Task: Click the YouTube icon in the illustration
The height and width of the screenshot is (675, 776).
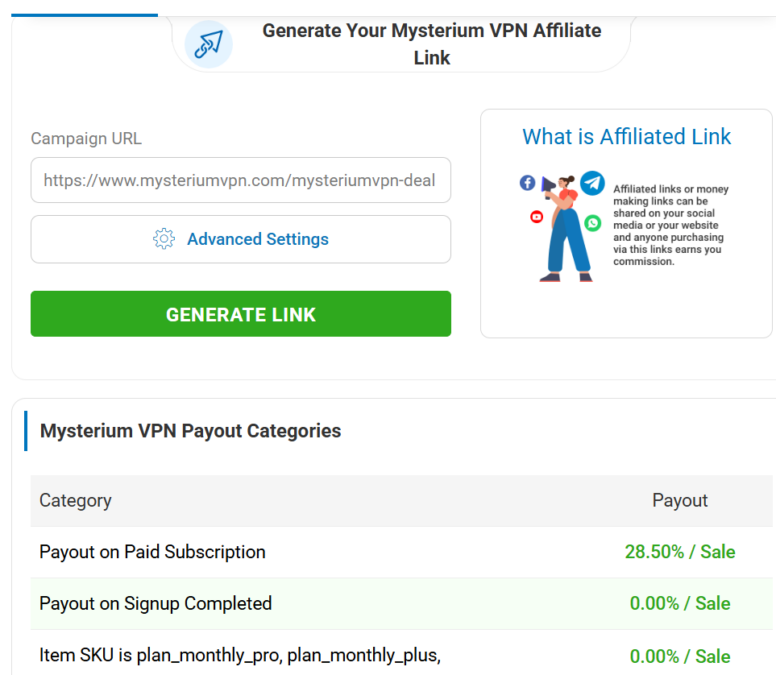Action: 537,216
